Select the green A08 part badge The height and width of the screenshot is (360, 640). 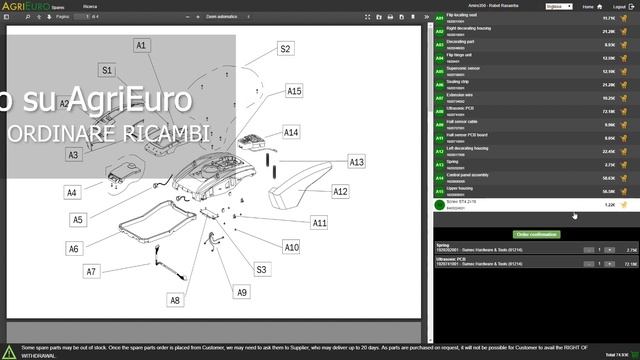click(x=440, y=111)
